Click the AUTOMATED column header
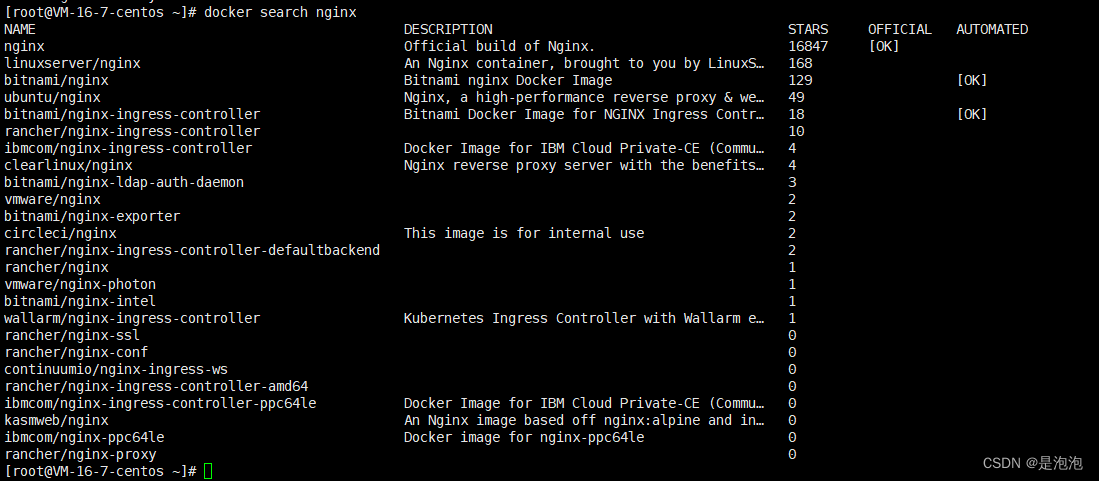This screenshot has height=481, width=1099. (x=991, y=30)
